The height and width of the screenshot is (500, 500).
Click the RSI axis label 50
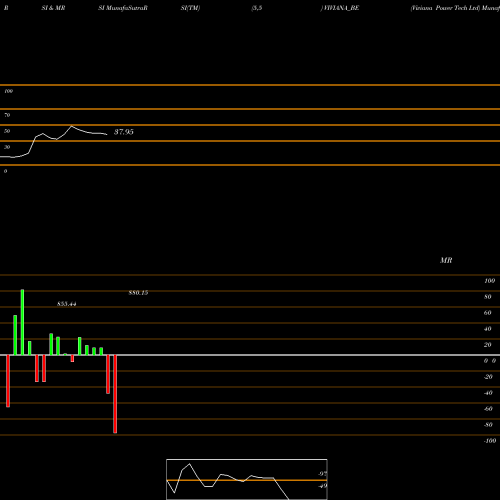7,131
